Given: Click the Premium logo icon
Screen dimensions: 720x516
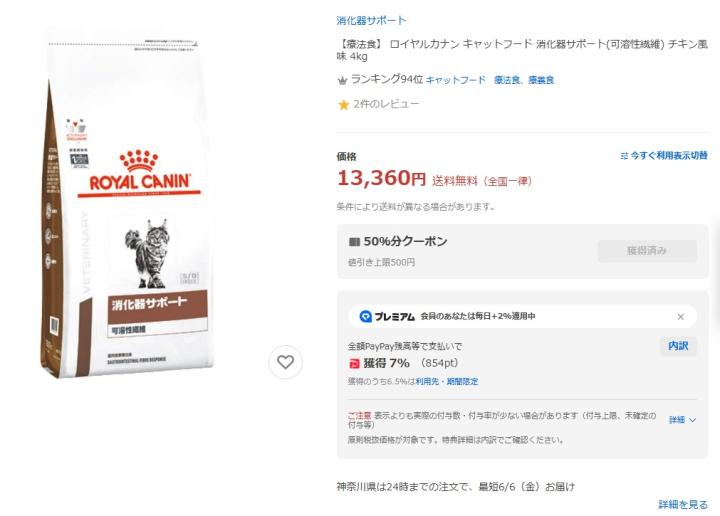Looking at the screenshot, I should (366, 316).
